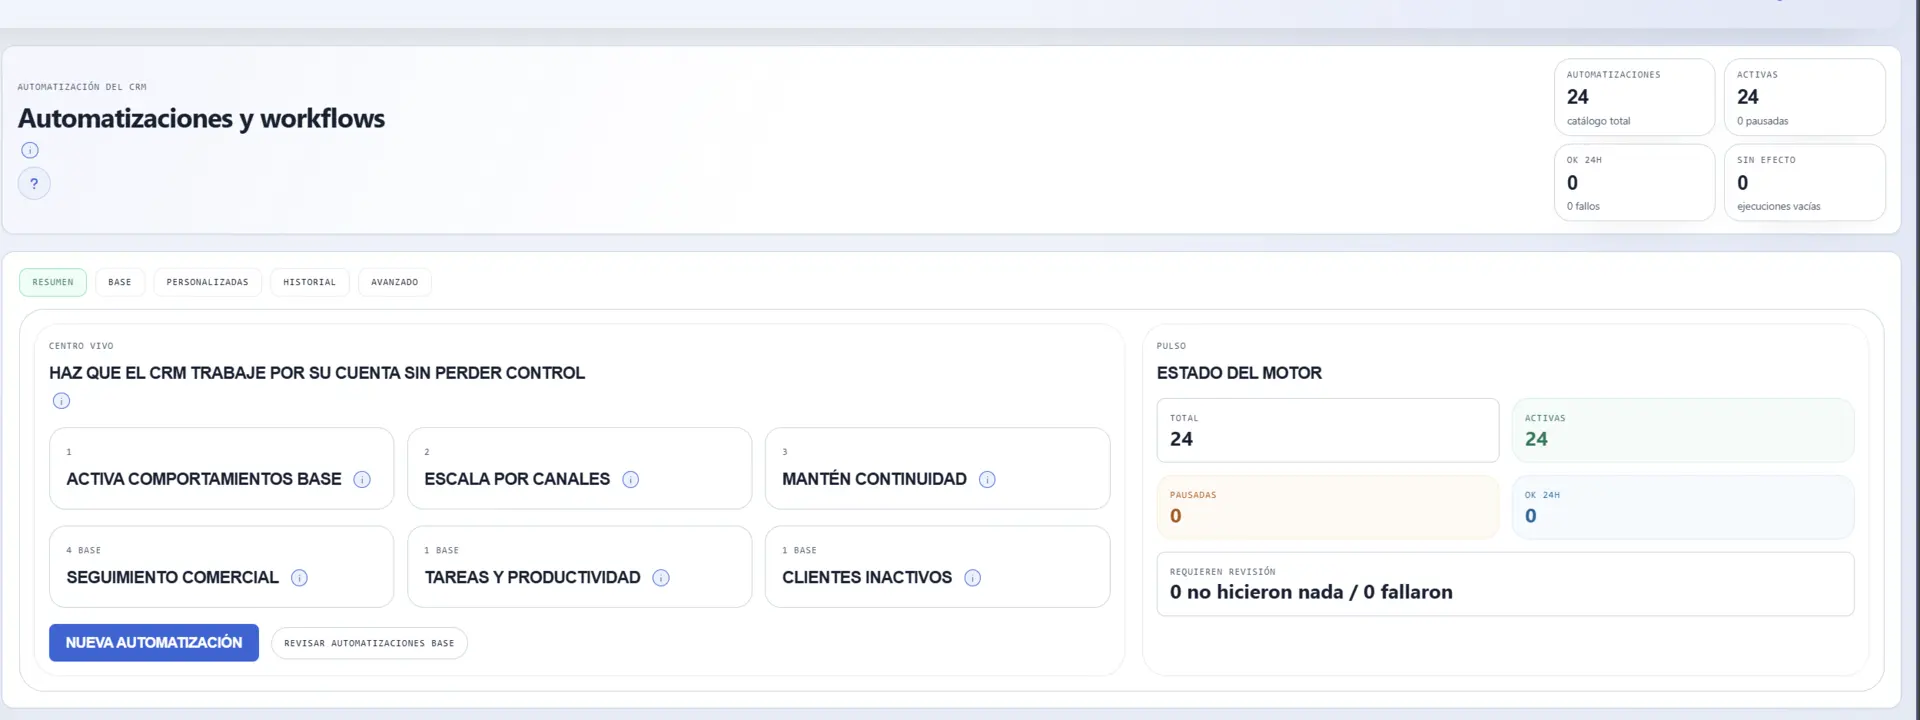Go to the Historial tab
This screenshot has height=720, width=1920.
pyautogui.click(x=309, y=282)
